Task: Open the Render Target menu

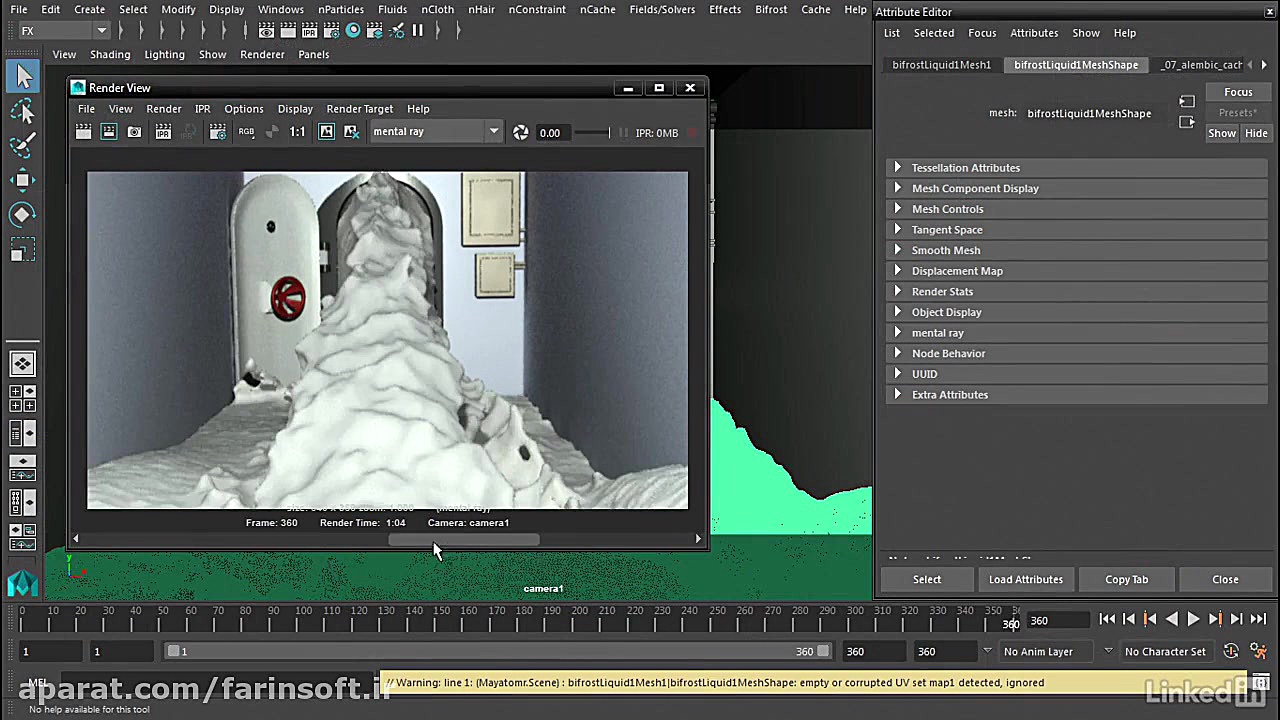Action: point(359,109)
